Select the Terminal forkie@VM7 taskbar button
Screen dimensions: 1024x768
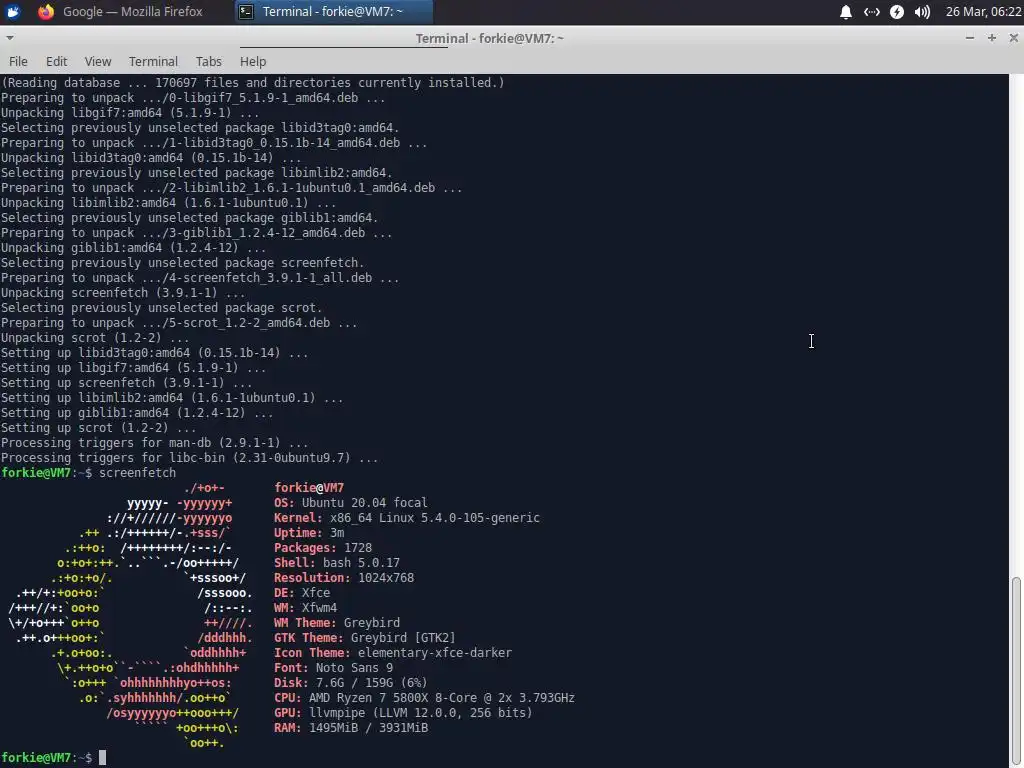point(333,12)
